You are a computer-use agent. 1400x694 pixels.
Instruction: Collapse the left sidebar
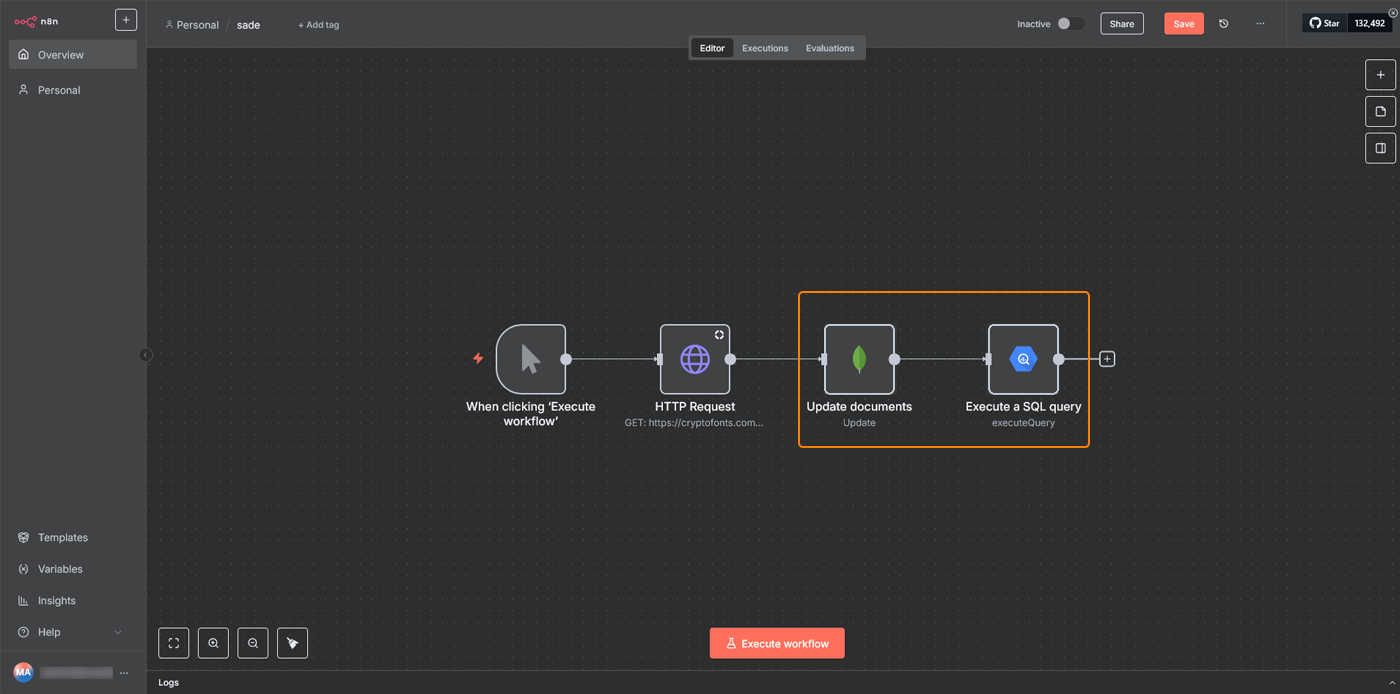click(x=146, y=355)
